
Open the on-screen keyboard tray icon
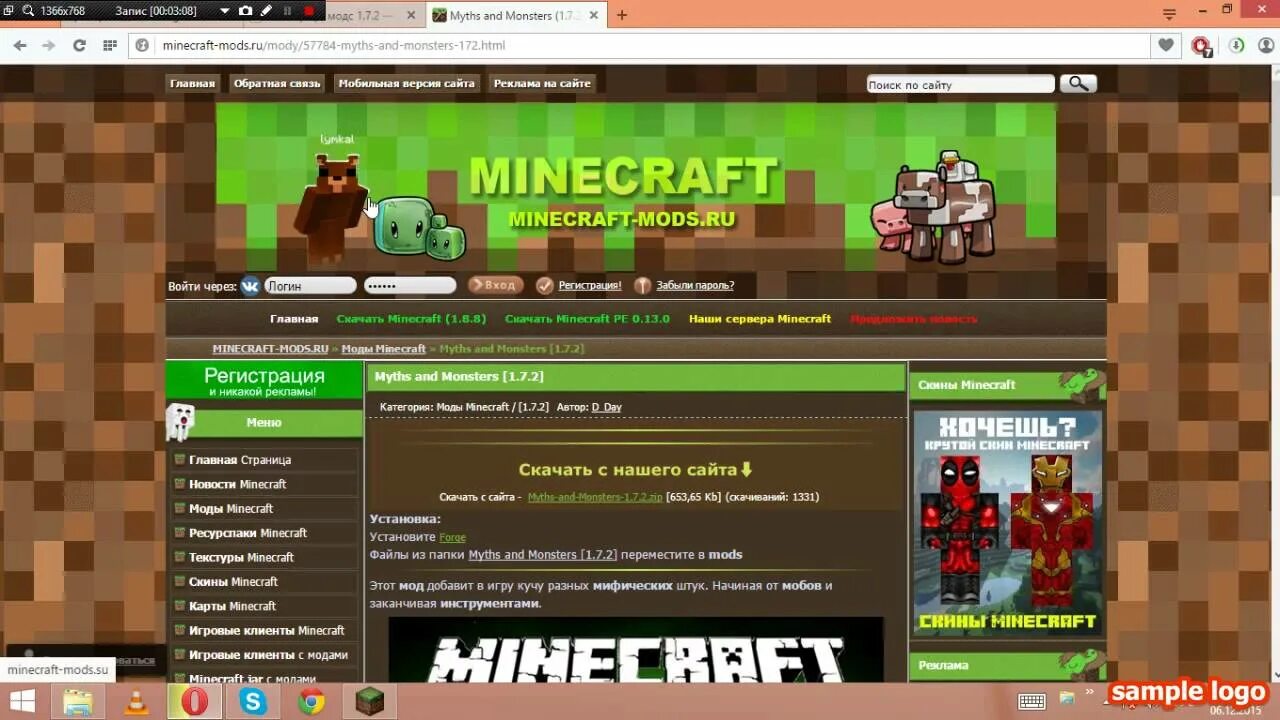(1032, 701)
